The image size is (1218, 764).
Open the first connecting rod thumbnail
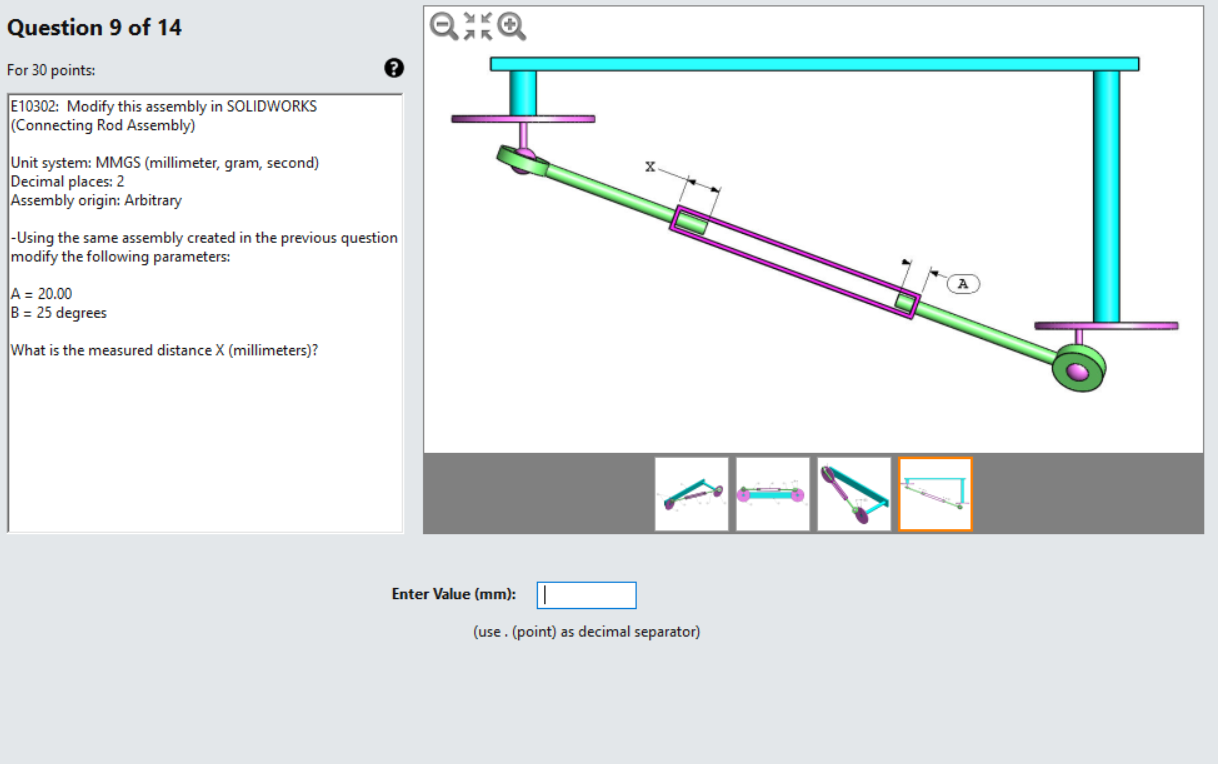point(691,493)
